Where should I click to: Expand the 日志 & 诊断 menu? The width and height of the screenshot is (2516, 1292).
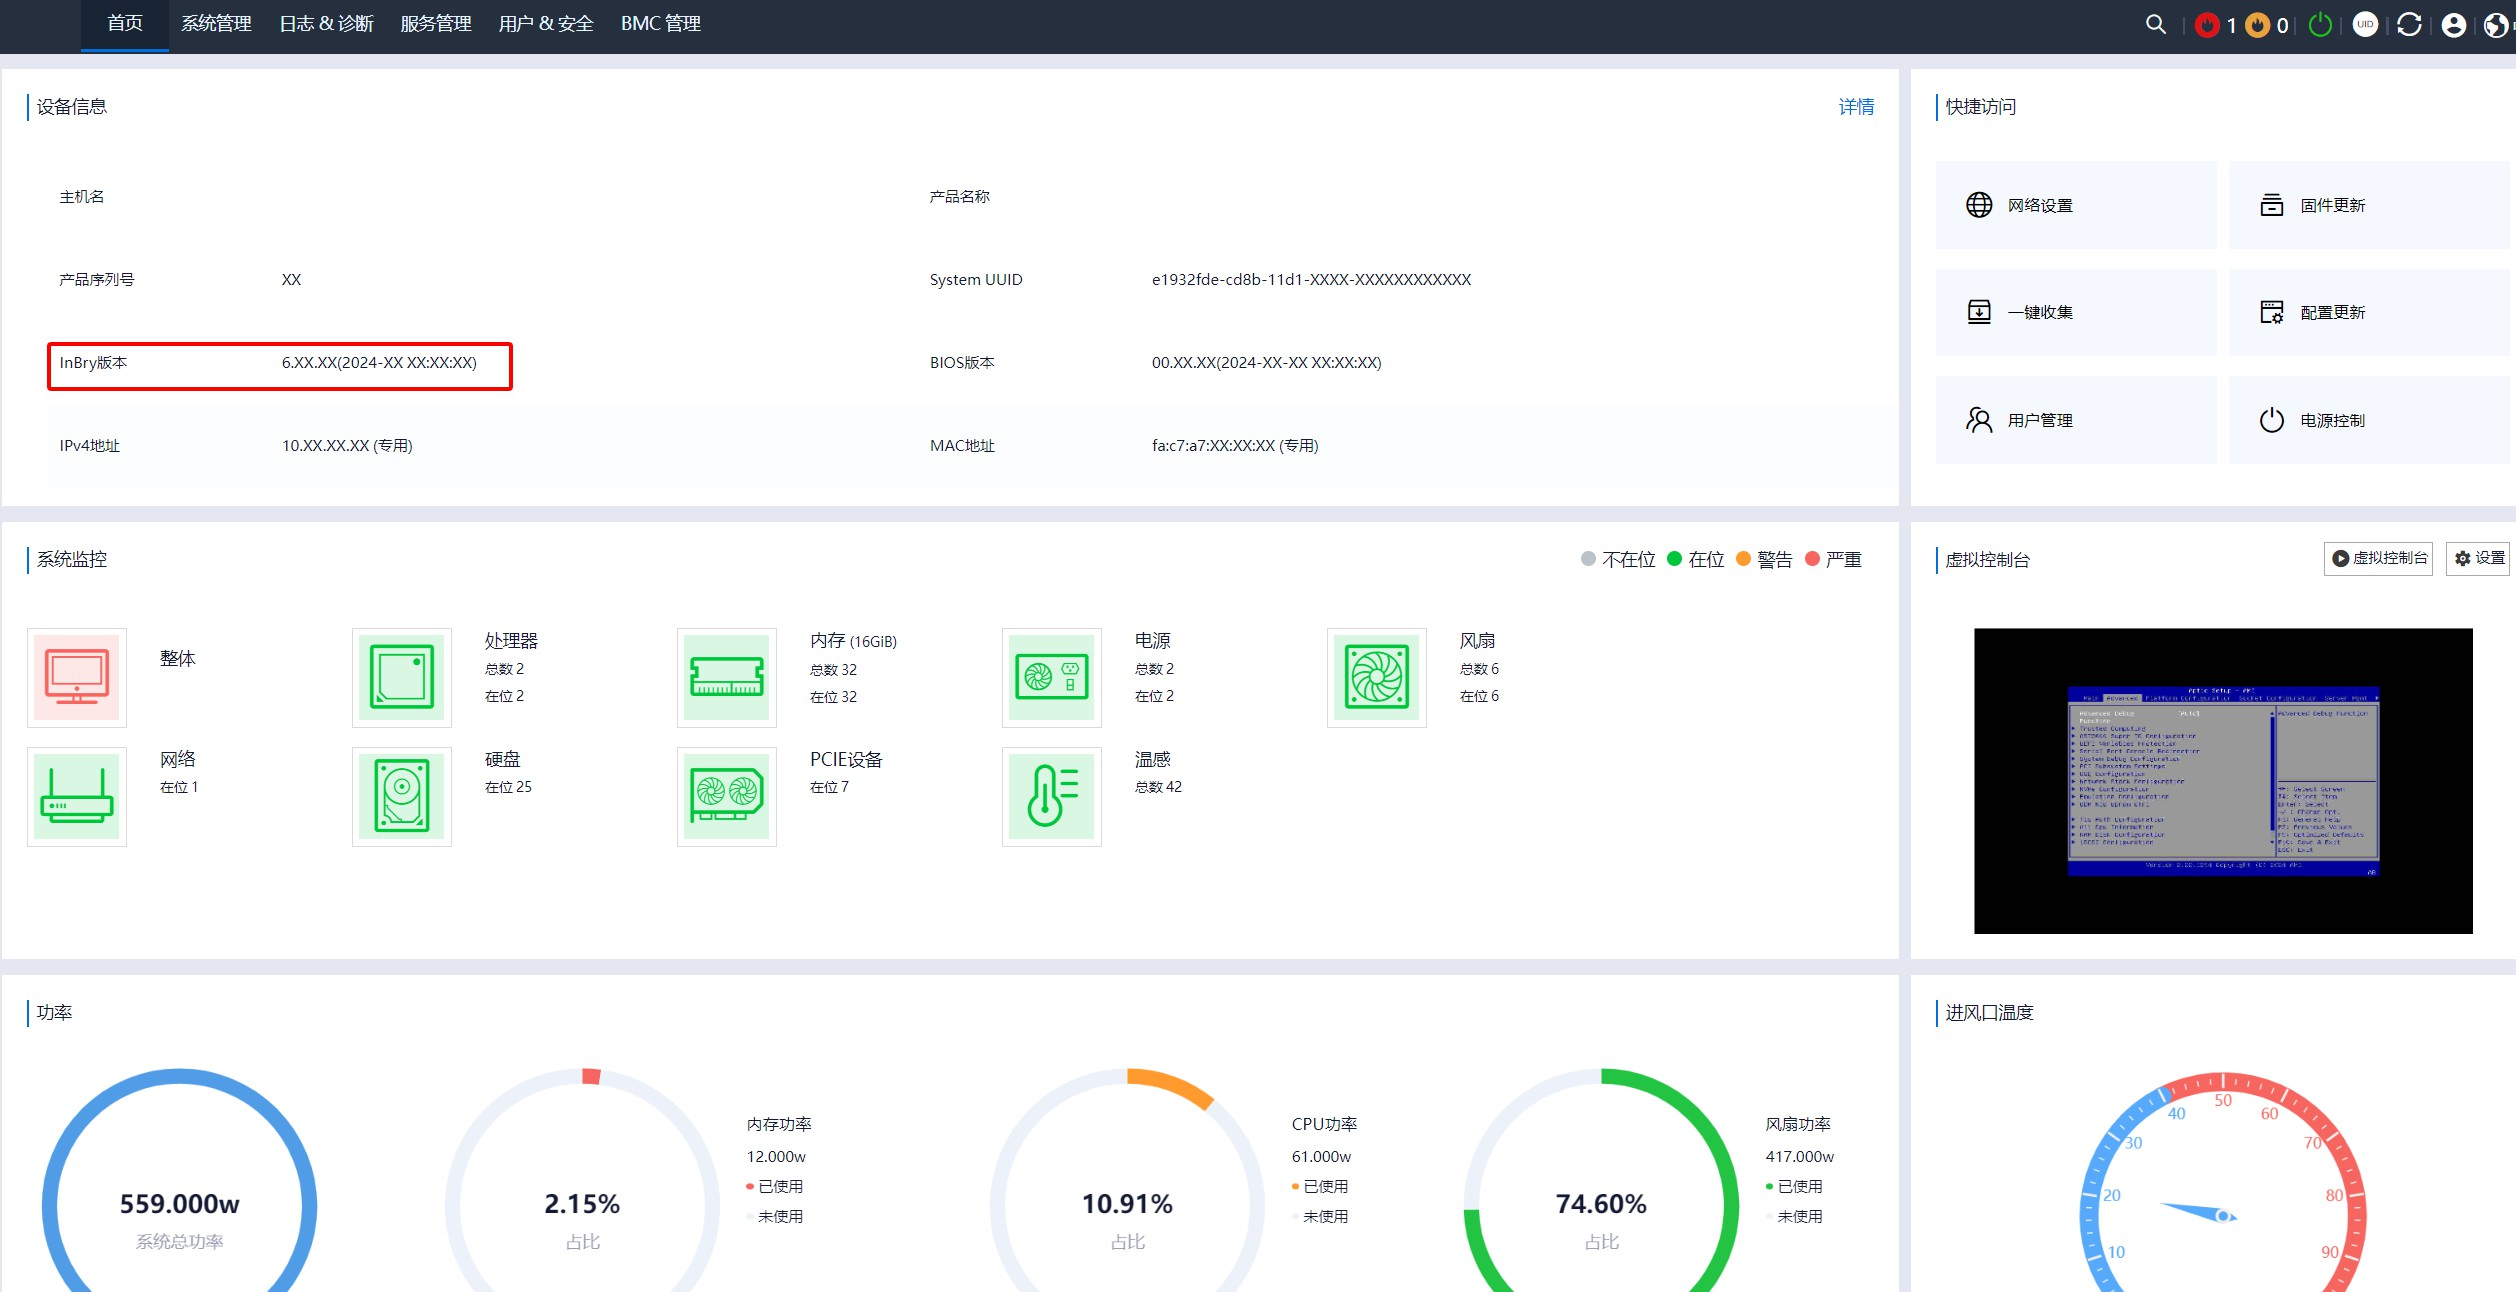point(326,24)
